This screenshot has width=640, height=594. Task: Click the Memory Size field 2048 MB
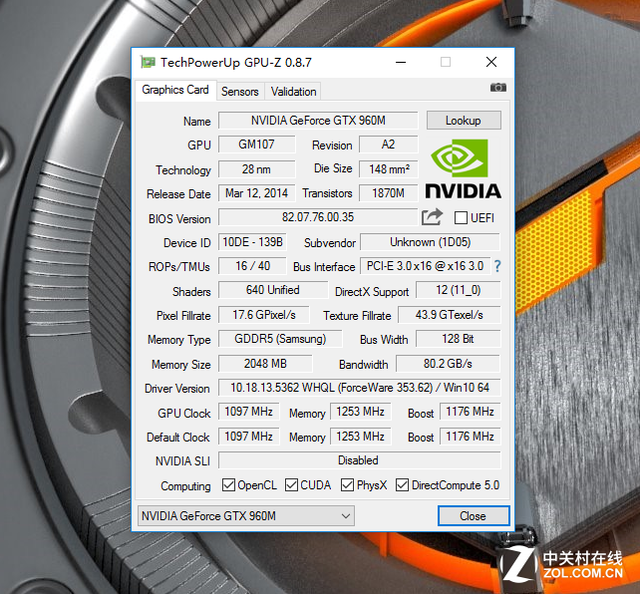click(265, 363)
